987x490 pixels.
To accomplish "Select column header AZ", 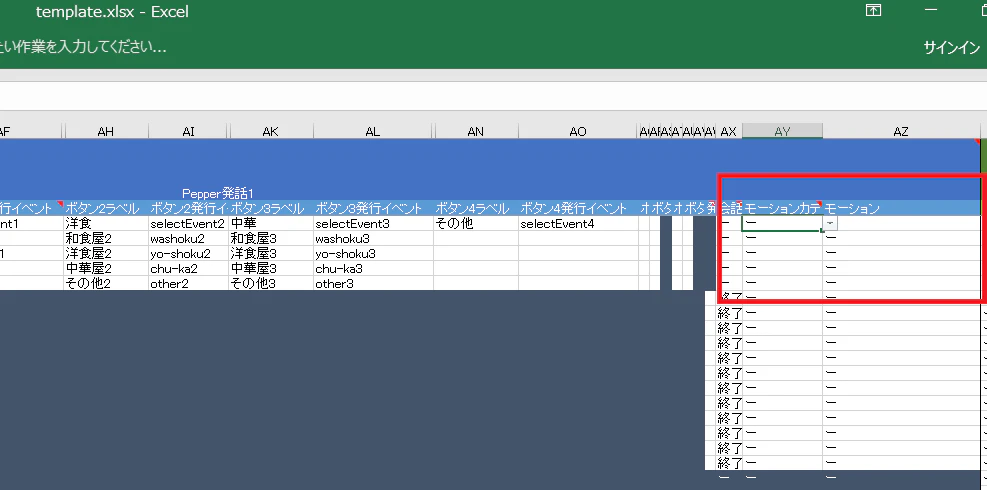I will 901,131.
